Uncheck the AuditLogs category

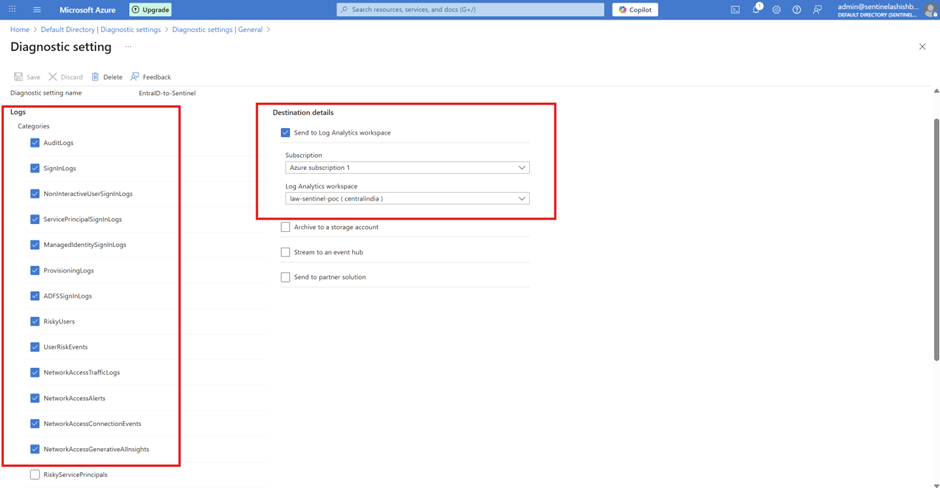coord(35,143)
